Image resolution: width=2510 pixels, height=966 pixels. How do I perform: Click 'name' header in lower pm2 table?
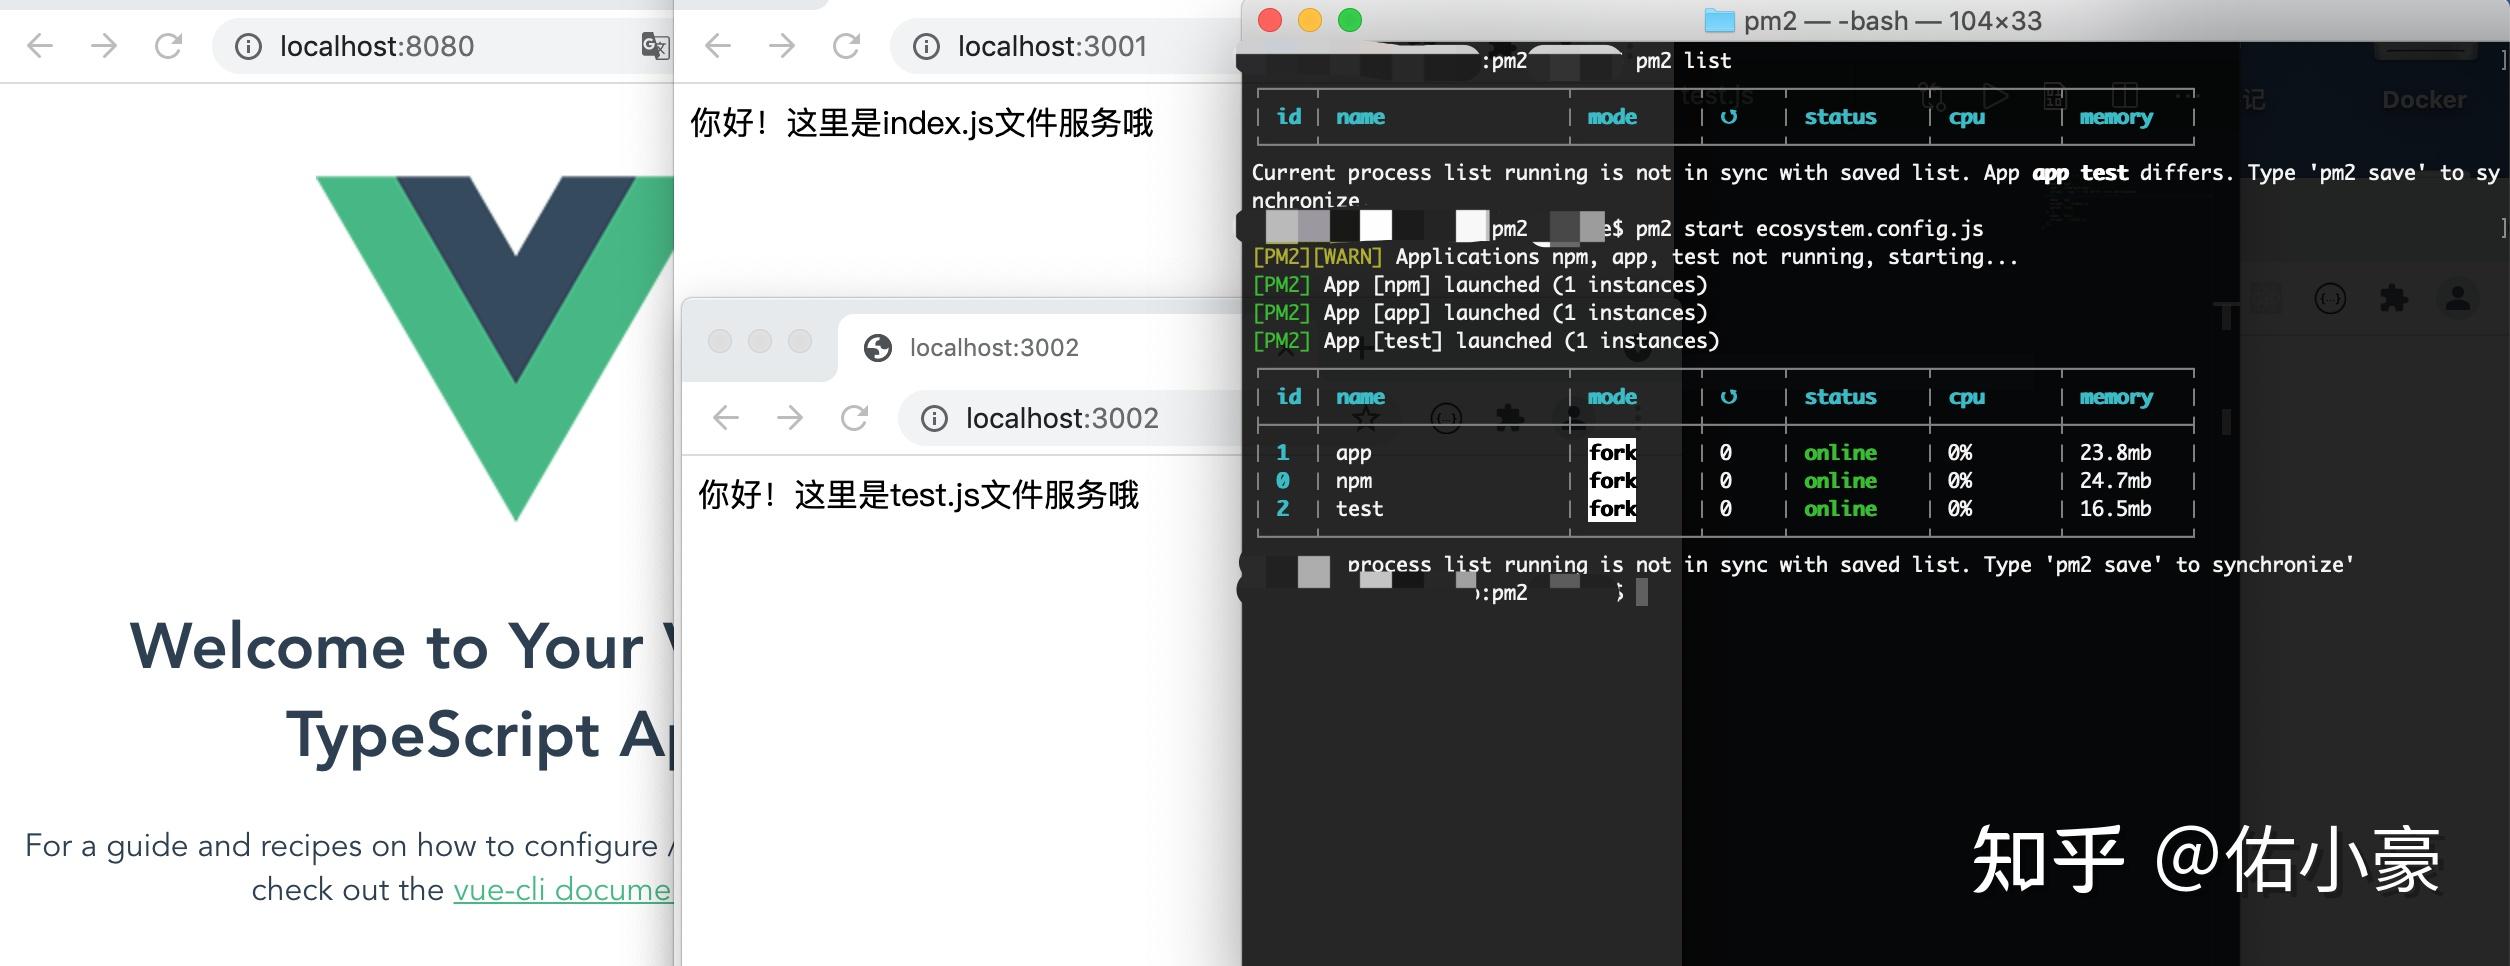pyautogui.click(x=1360, y=397)
